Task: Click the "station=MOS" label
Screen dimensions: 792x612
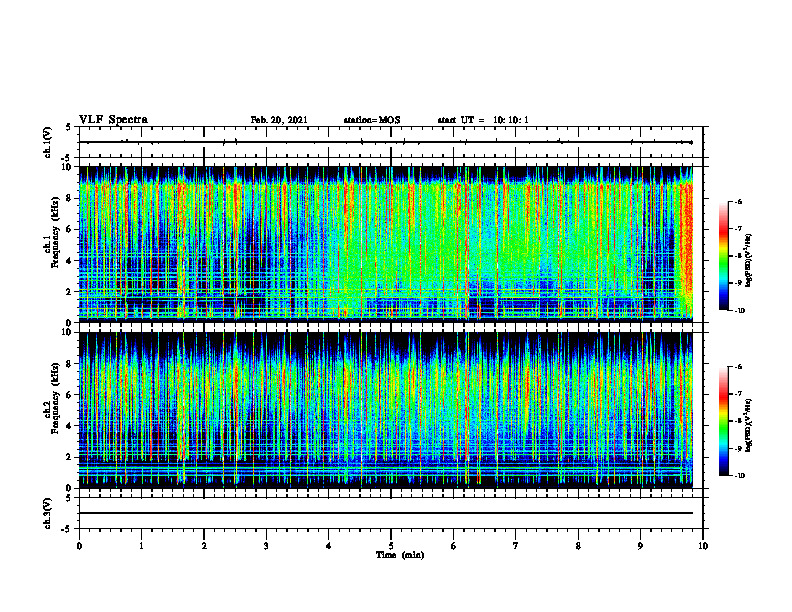Action: click(x=372, y=120)
